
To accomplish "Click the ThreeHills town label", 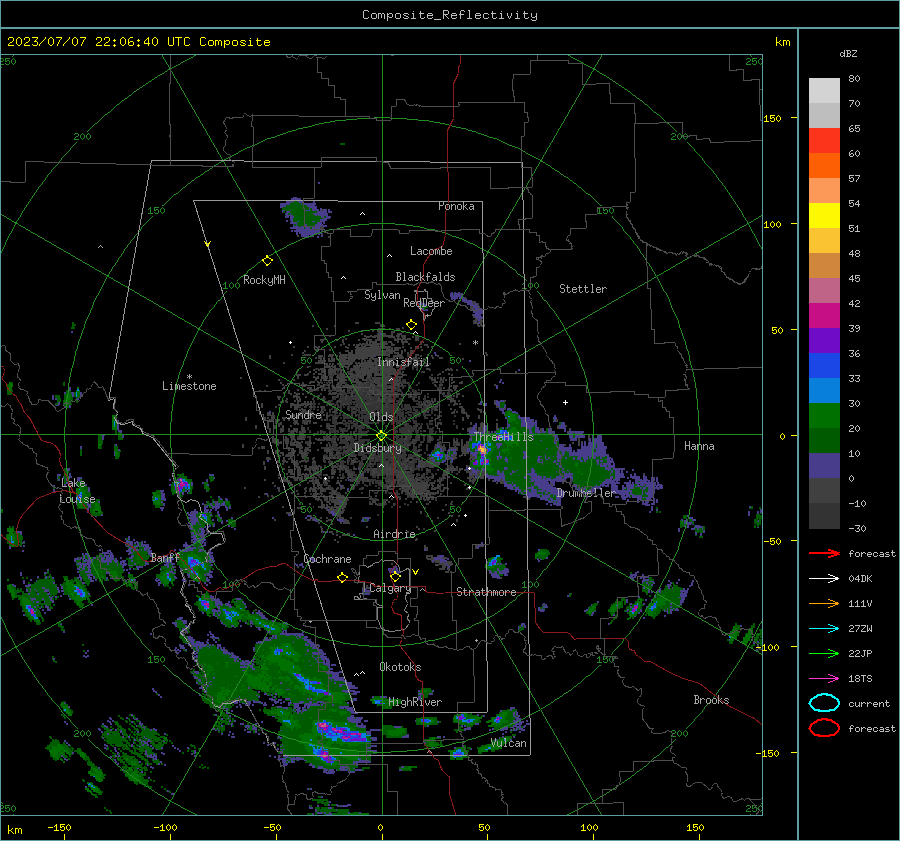I will 503,437.
